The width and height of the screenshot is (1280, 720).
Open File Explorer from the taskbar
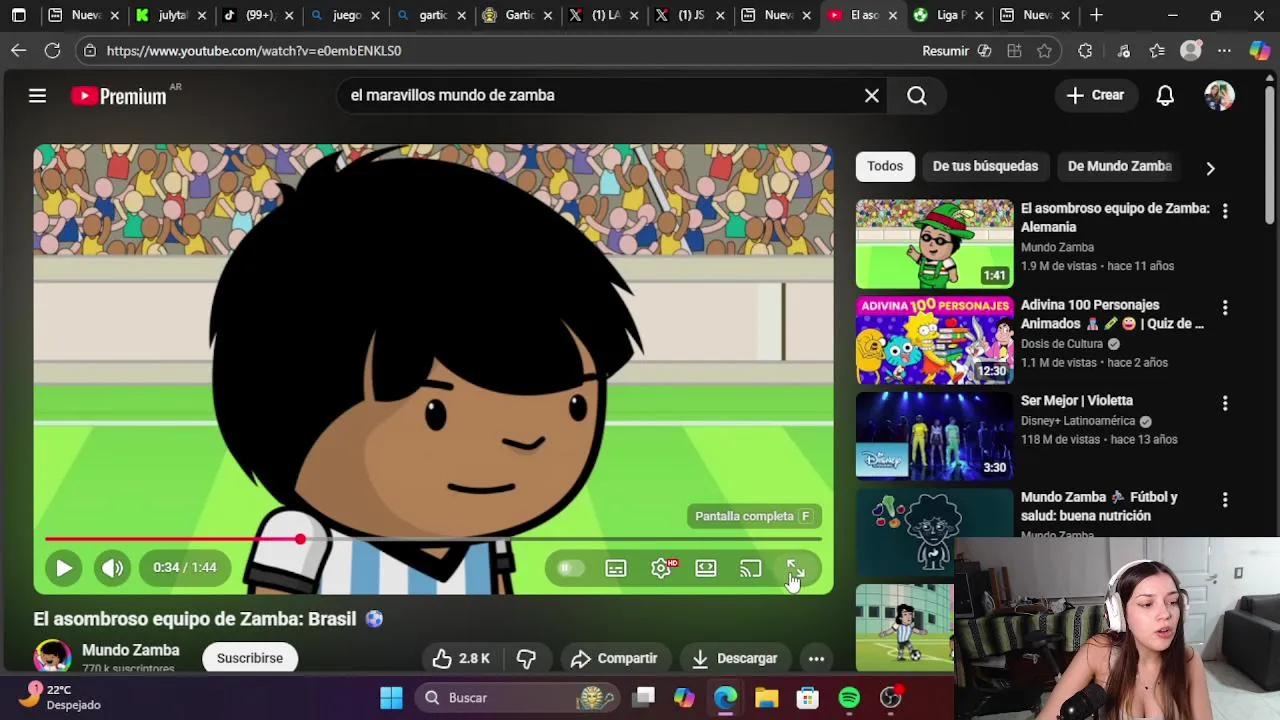point(766,698)
